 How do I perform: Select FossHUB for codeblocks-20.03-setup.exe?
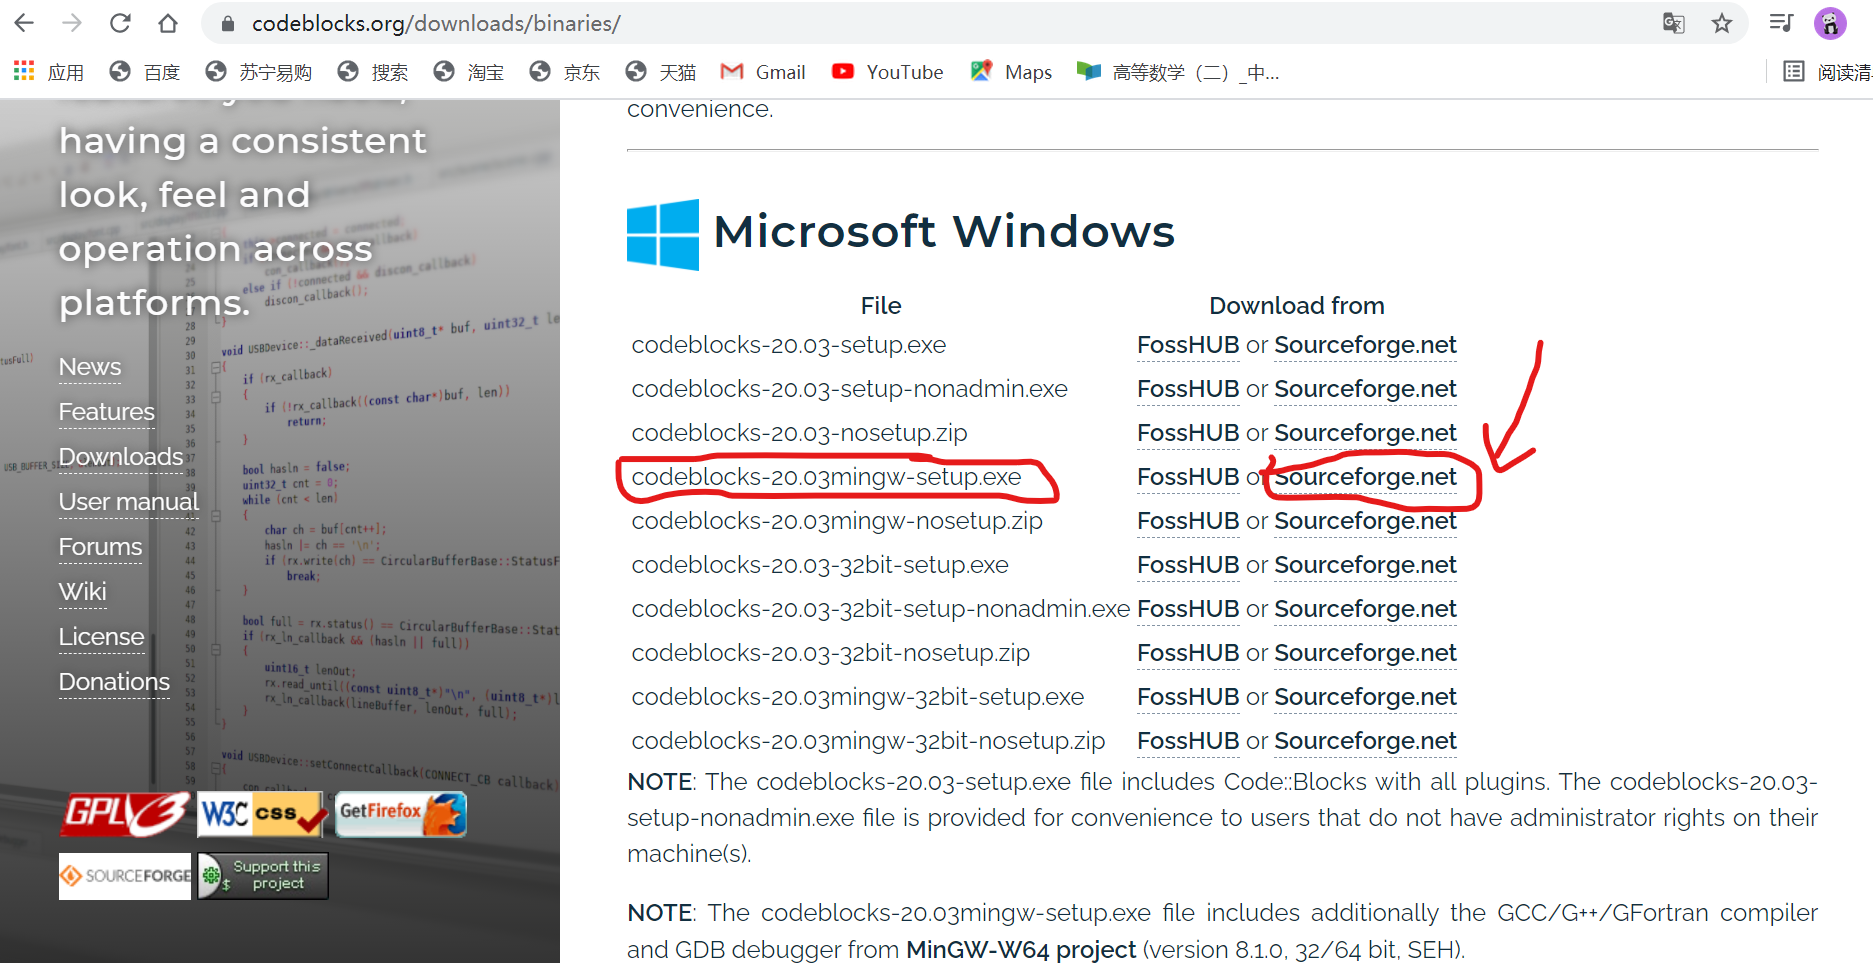click(x=1188, y=345)
